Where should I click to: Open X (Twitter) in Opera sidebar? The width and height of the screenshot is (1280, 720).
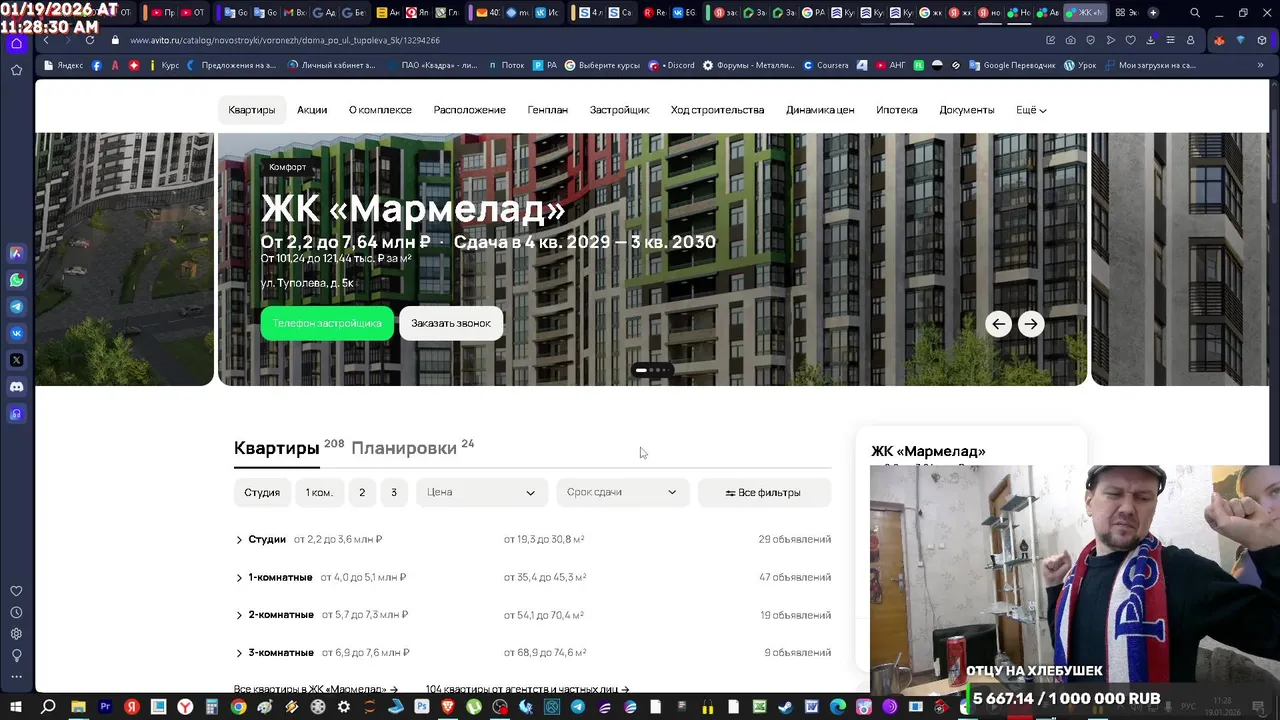pyautogui.click(x=16, y=360)
